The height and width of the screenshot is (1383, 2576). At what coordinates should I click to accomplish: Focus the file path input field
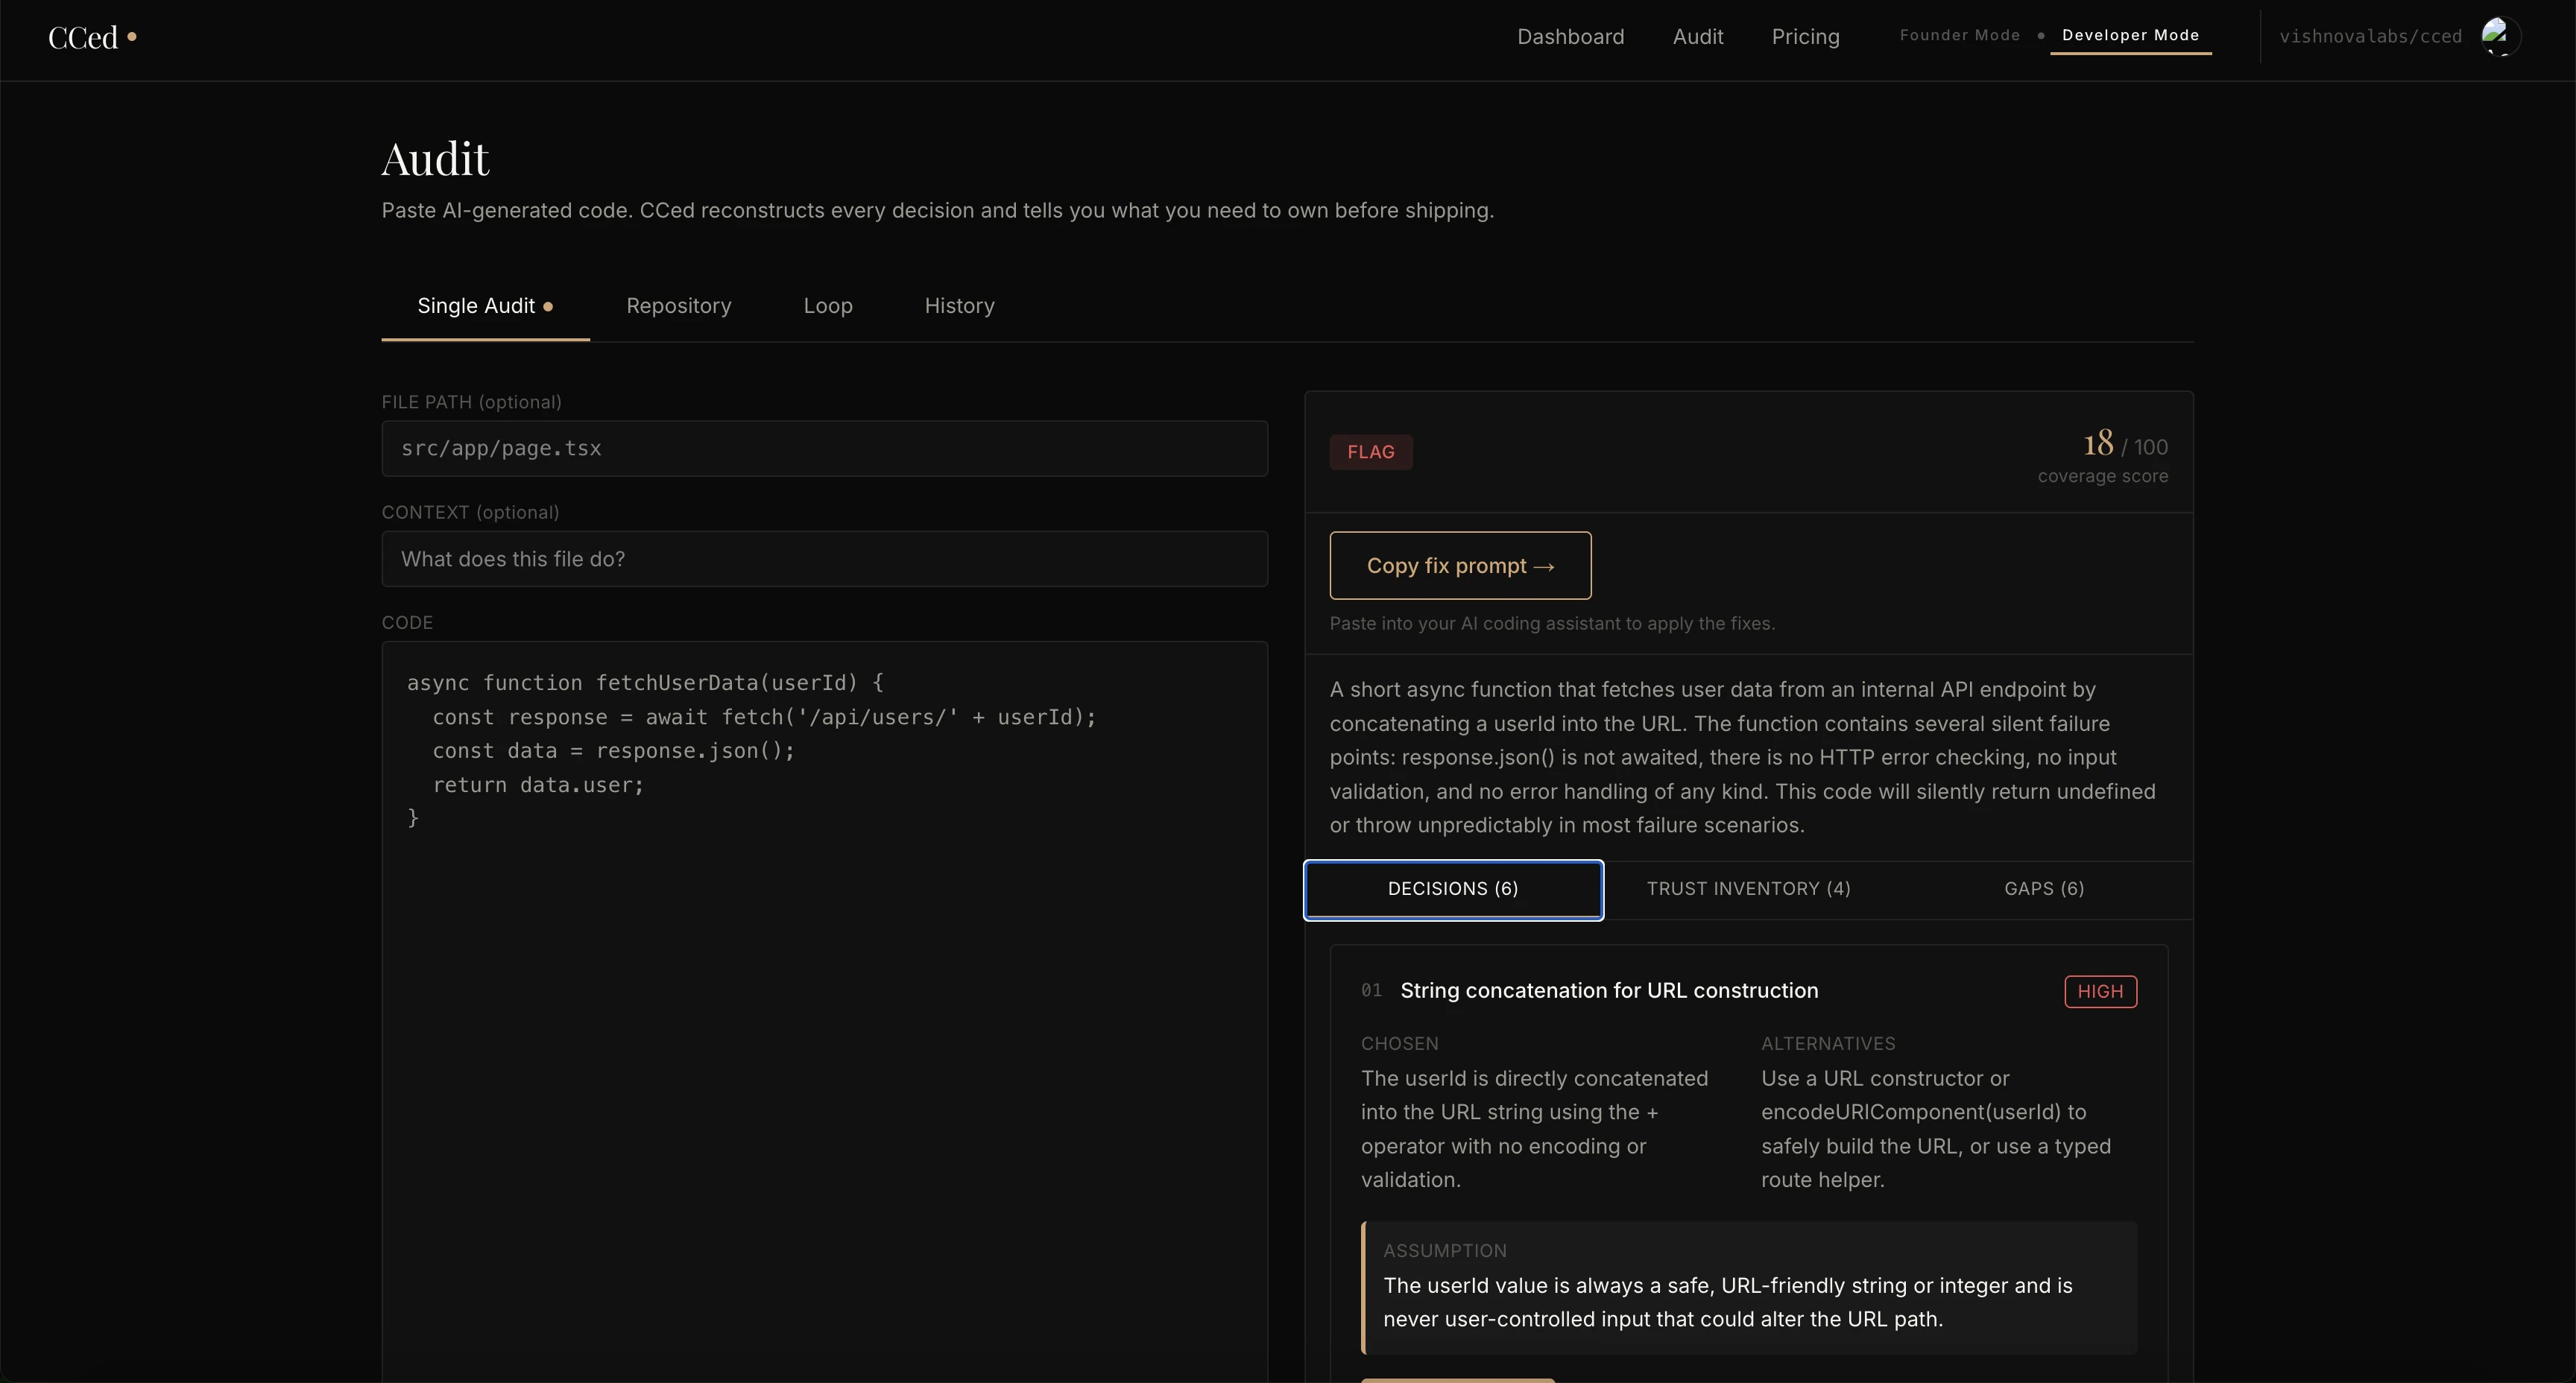click(824, 448)
